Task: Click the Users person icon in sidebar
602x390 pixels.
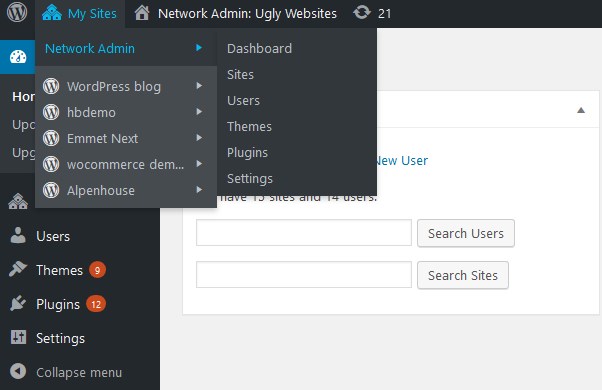Action: pos(18,235)
